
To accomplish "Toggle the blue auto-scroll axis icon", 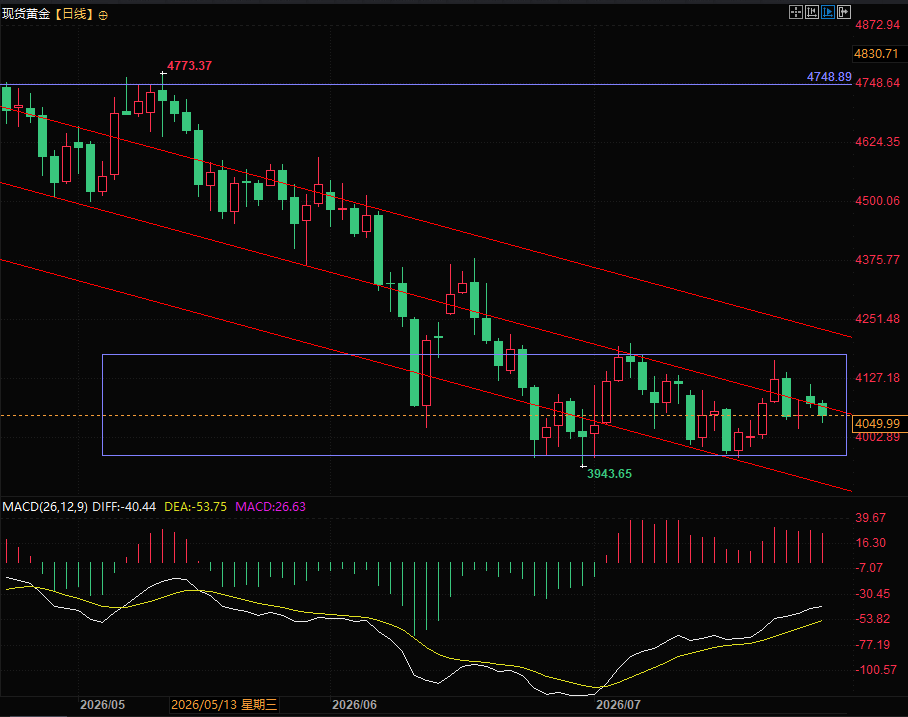I will 828,12.
